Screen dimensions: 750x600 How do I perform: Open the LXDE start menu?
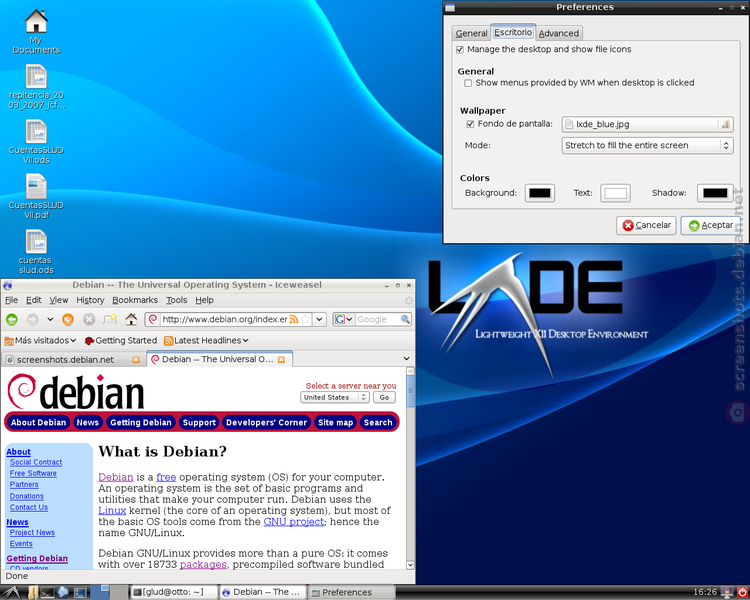tap(11, 592)
